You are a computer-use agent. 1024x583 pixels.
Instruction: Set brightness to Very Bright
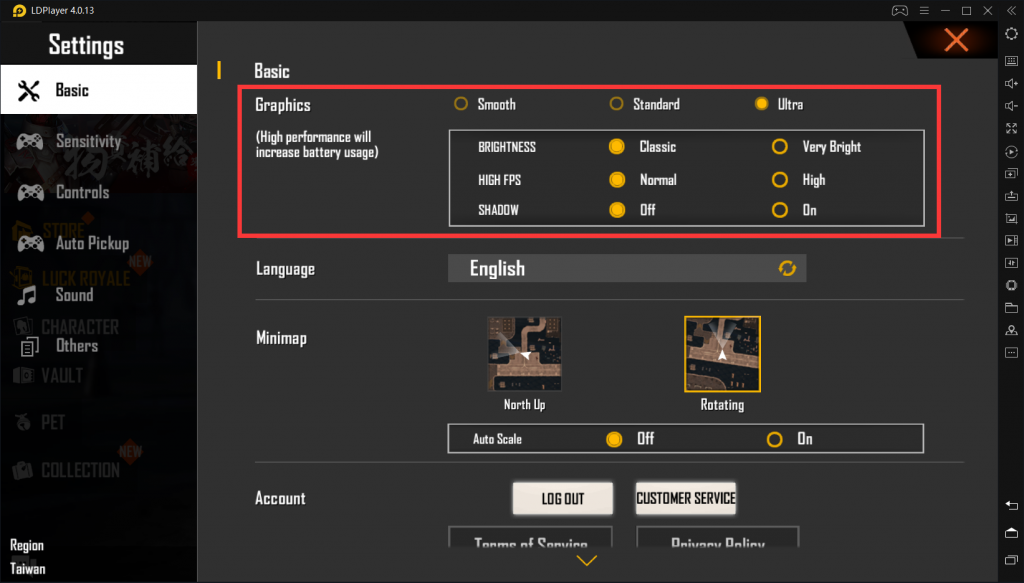coord(779,147)
